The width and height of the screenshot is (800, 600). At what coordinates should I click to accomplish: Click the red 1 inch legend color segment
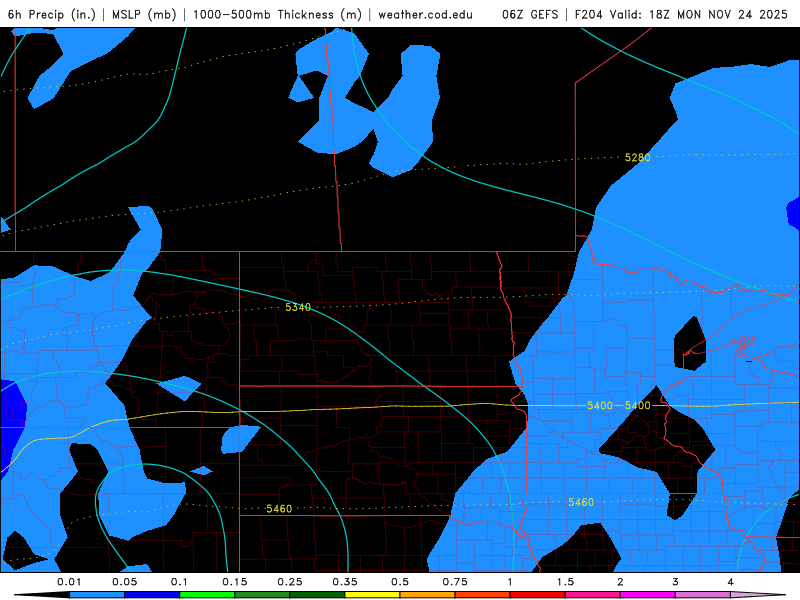tap(538, 595)
